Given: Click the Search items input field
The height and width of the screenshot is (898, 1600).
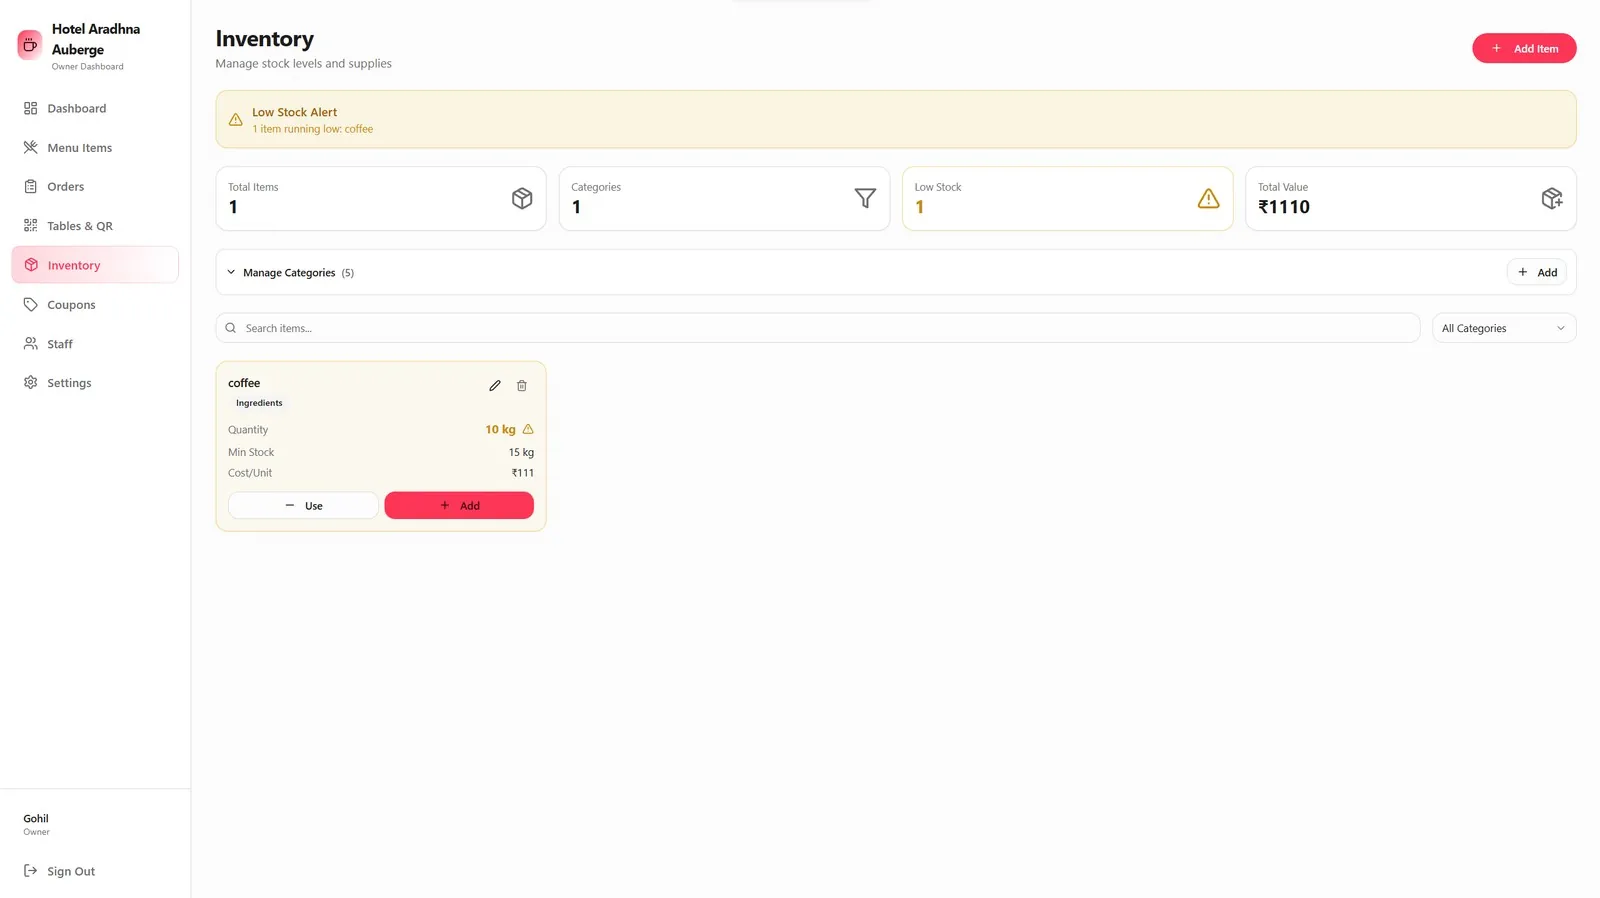Looking at the screenshot, I should [818, 328].
